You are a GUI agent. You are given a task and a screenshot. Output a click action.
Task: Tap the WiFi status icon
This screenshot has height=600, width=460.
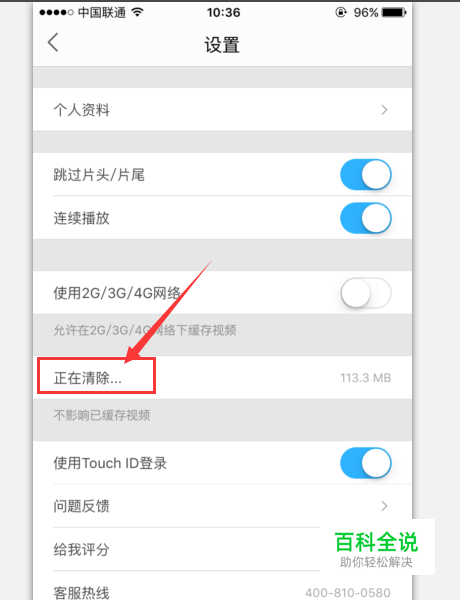pyautogui.click(x=137, y=12)
